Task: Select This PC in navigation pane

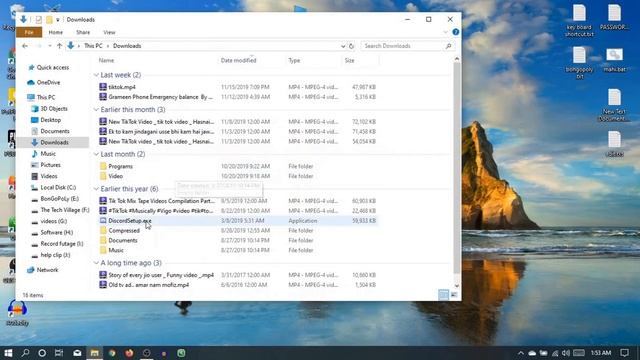Action: [46, 98]
